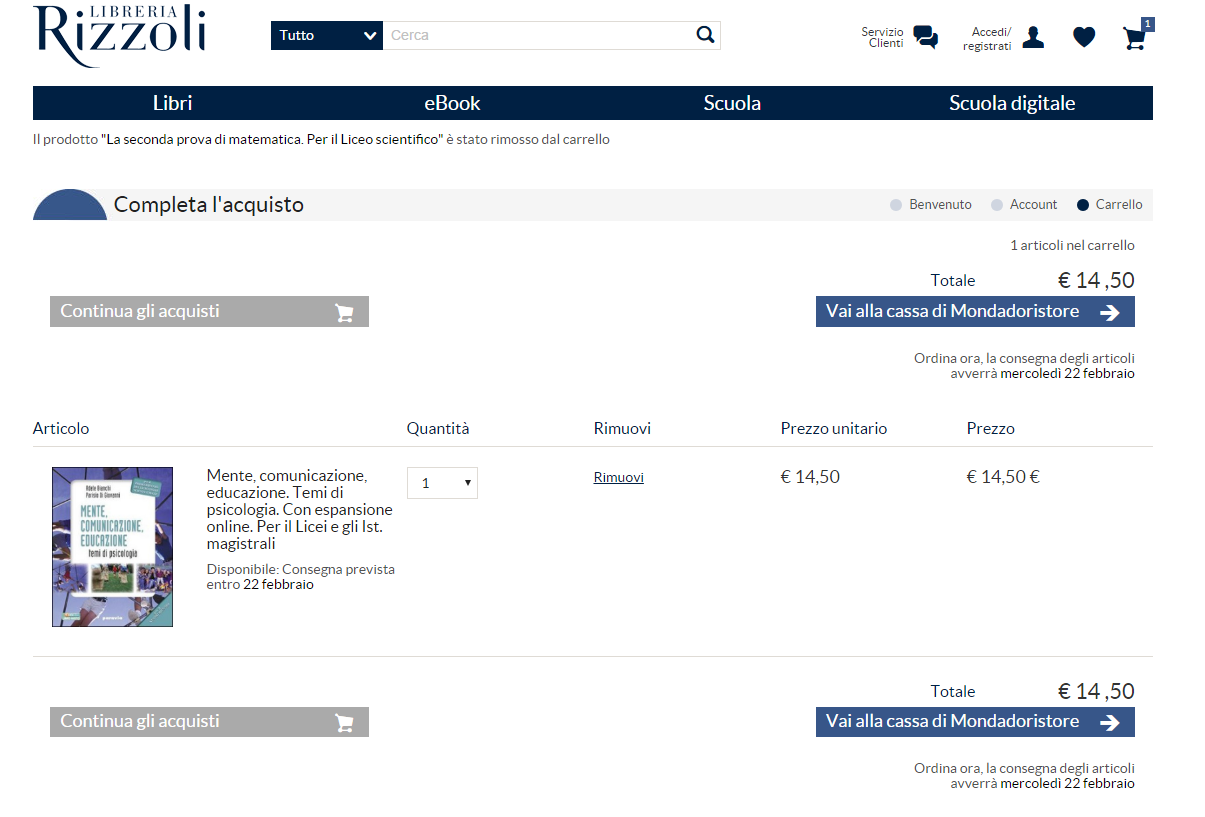The height and width of the screenshot is (817, 1205).
Task: Click the Servizio Clienti label
Action: (x=882, y=38)
